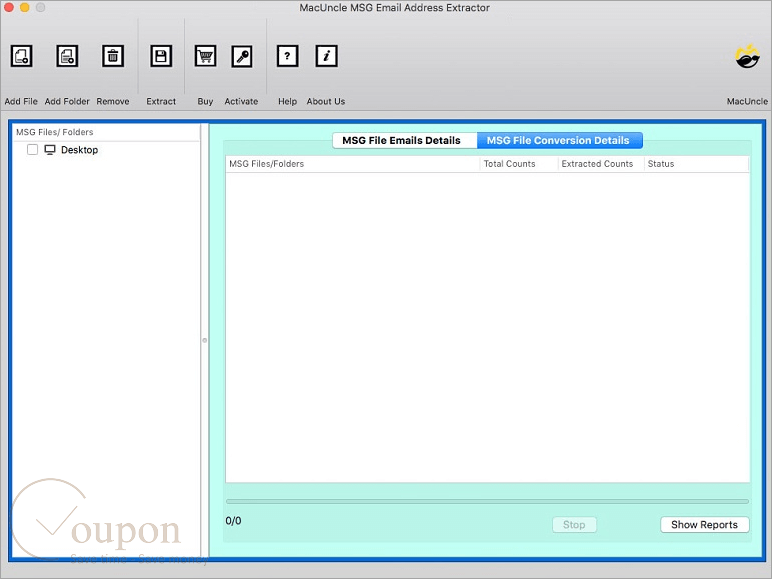The image size is (772, 579).
Task: Tick the Desktop checkbox
Action: click(32, 150)
